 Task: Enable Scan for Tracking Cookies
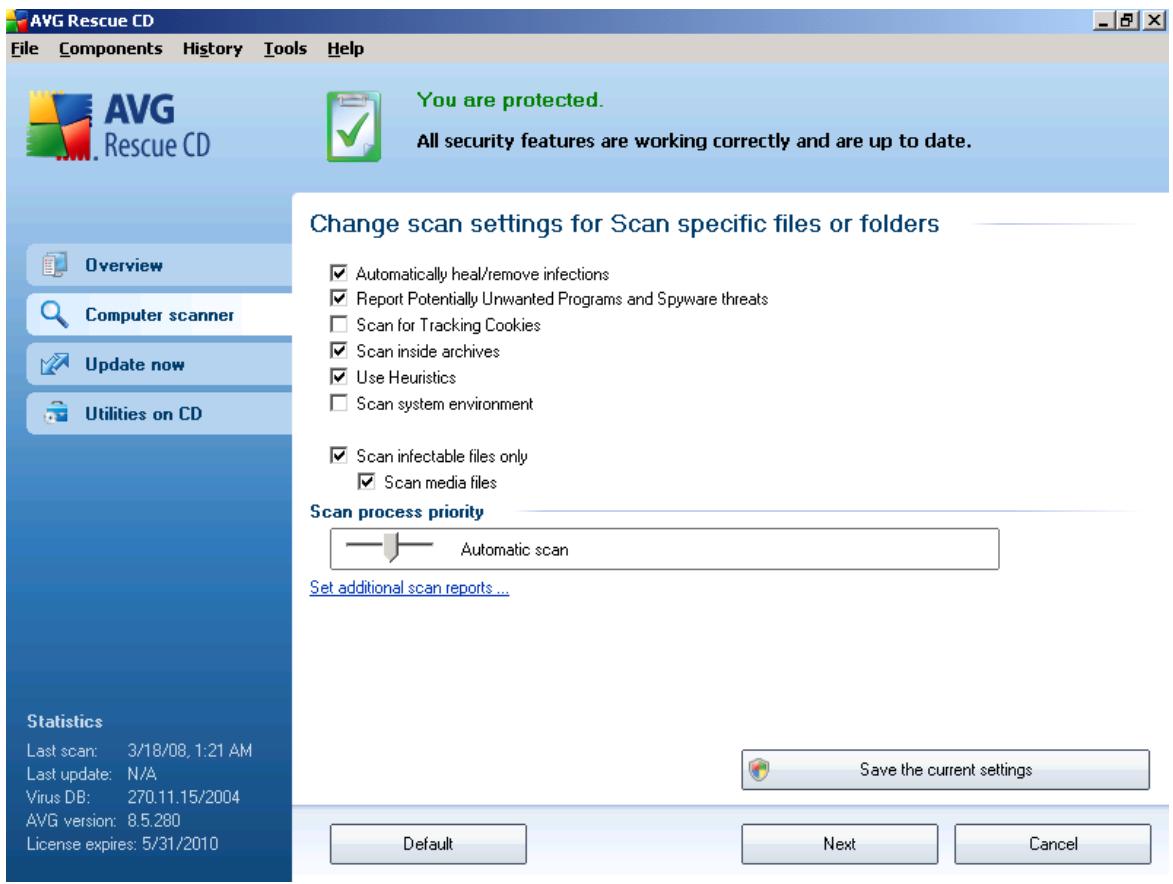pyautogui.click(x=339, y=325)
